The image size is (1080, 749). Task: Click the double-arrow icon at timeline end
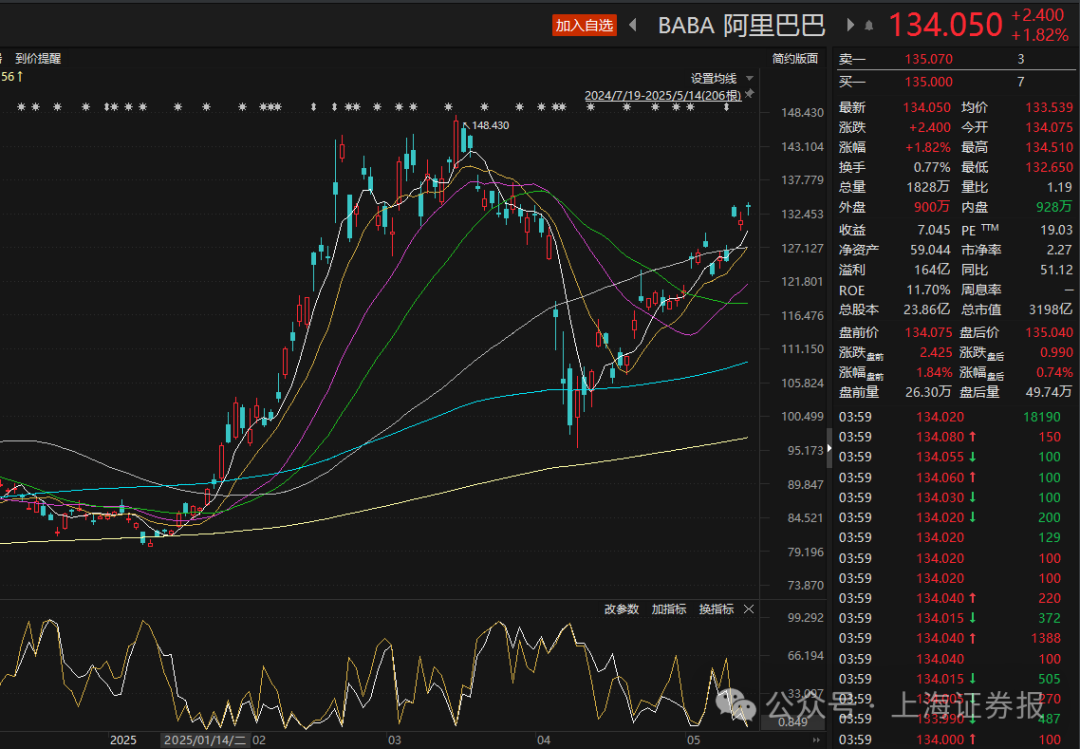point(816,740)
